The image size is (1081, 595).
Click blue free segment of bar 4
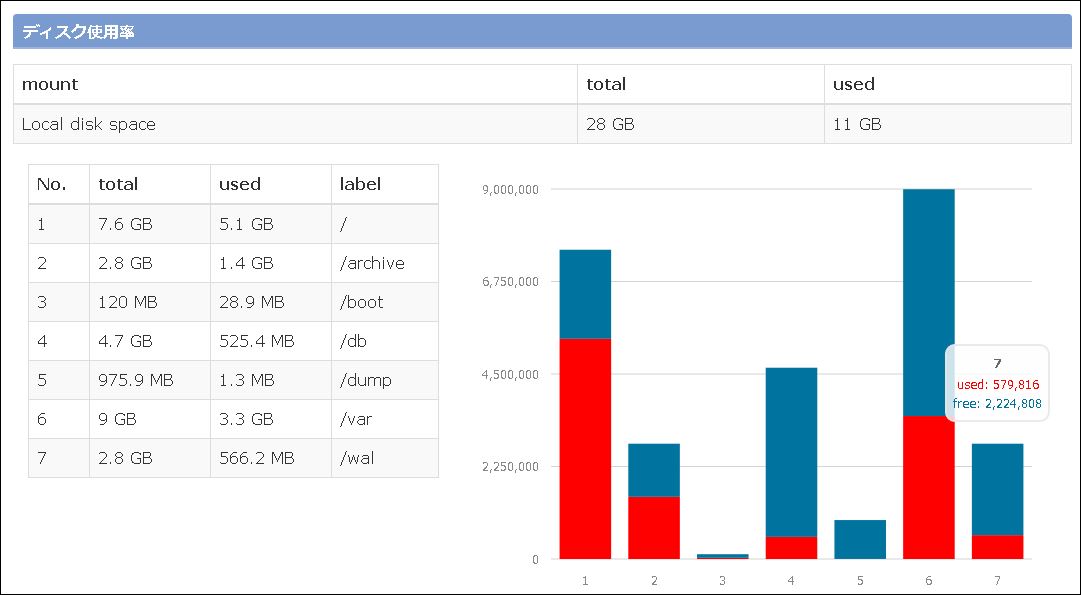click(x=791, y=452)
